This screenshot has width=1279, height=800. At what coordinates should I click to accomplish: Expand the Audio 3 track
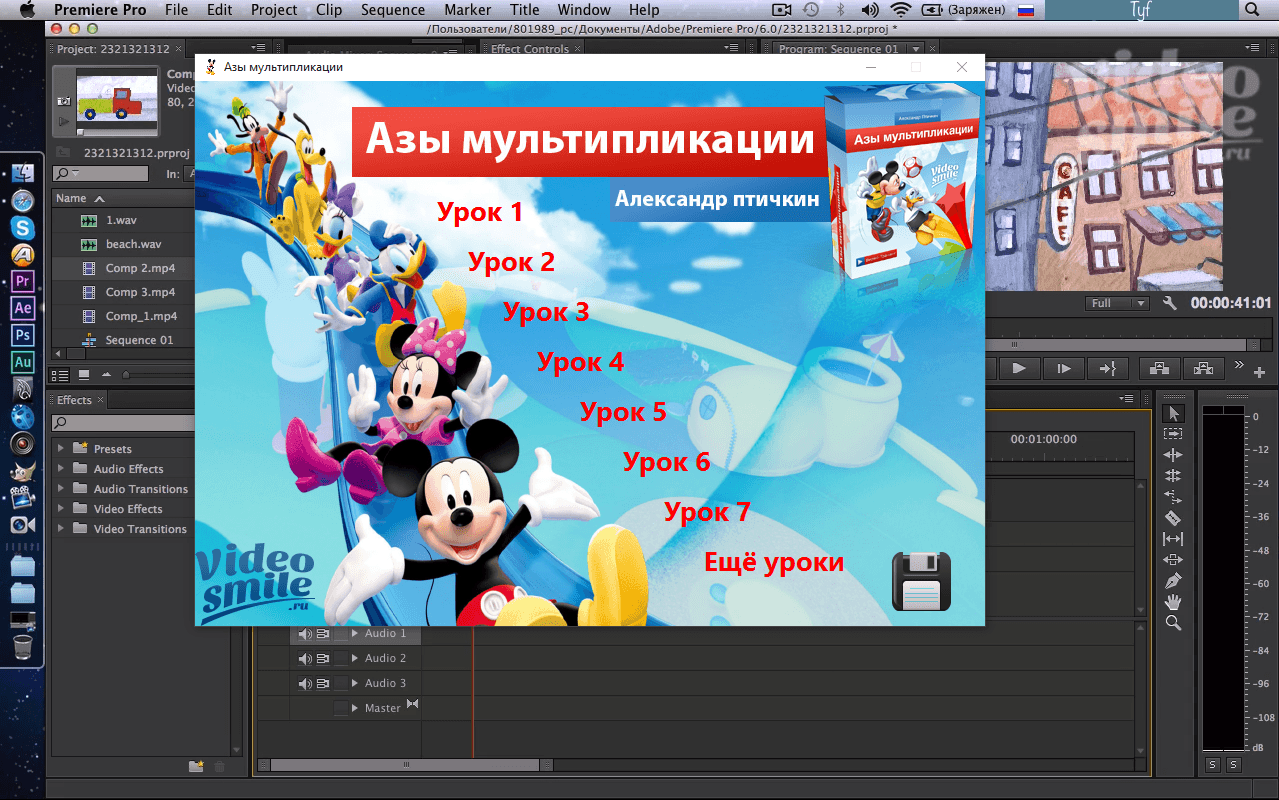click(355, 684)
